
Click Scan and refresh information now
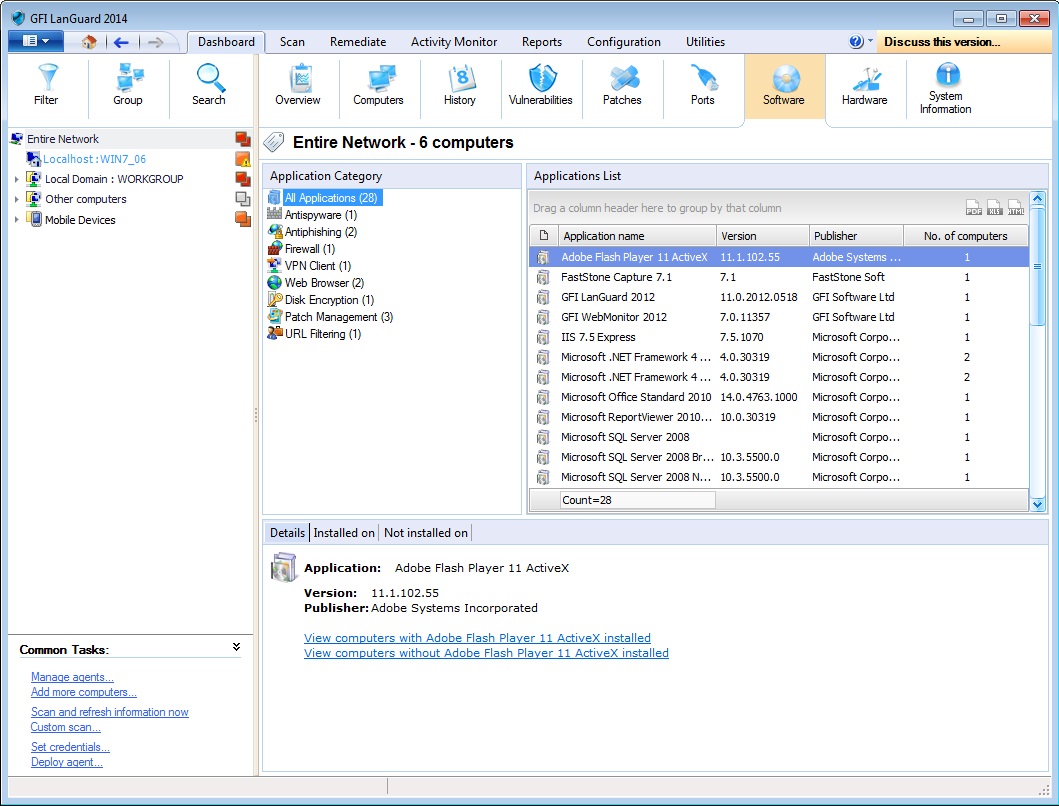[109, 712]
